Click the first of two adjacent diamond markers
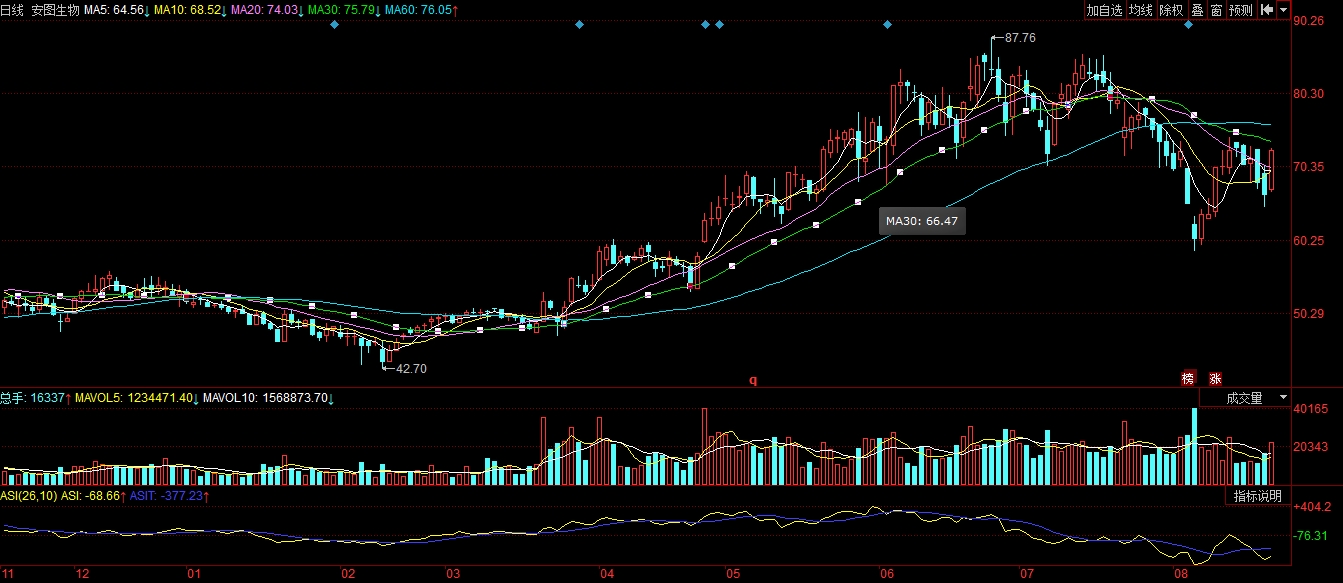 click(705, 24)
